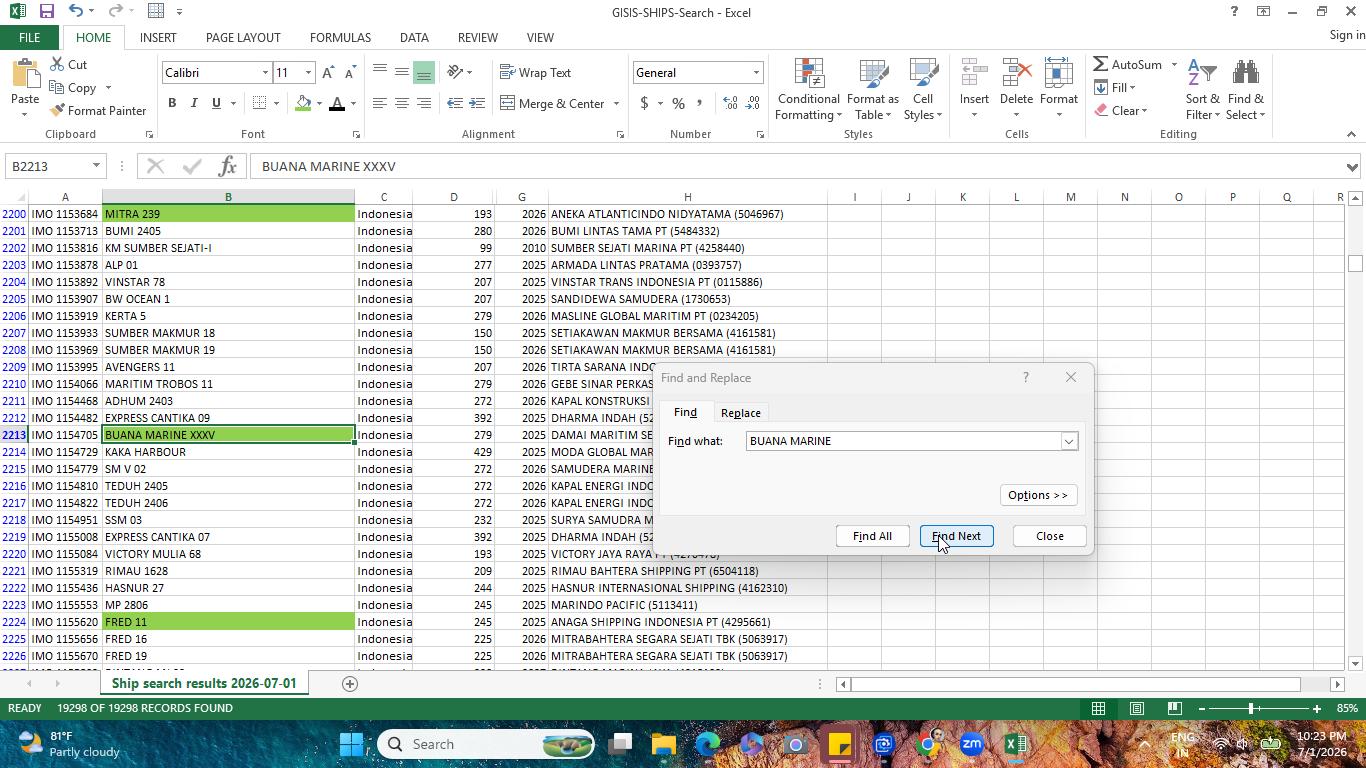Toggle Wrap Text on the cell
Screen dimensions: 1366x768
tap(536, 73)
